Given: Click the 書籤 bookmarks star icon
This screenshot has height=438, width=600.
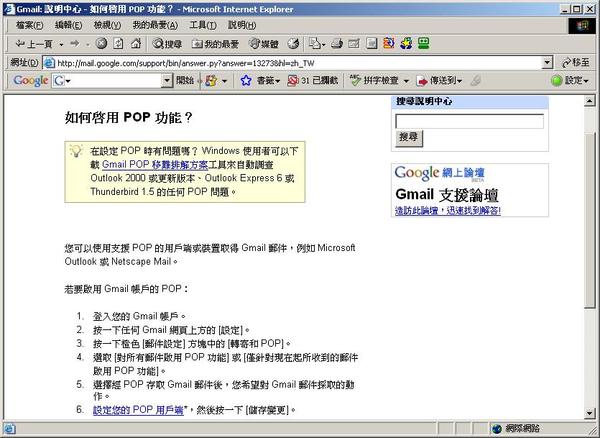Looking at the screenshot, I should click(246, 81).
